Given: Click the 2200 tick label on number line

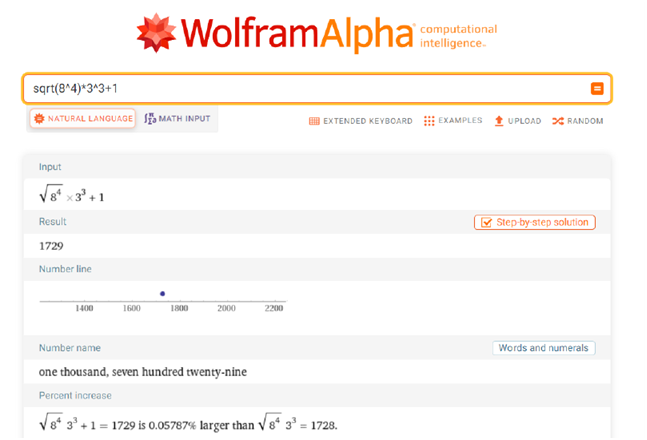Looking at the screenshot, I should click(x=274, y=308).
